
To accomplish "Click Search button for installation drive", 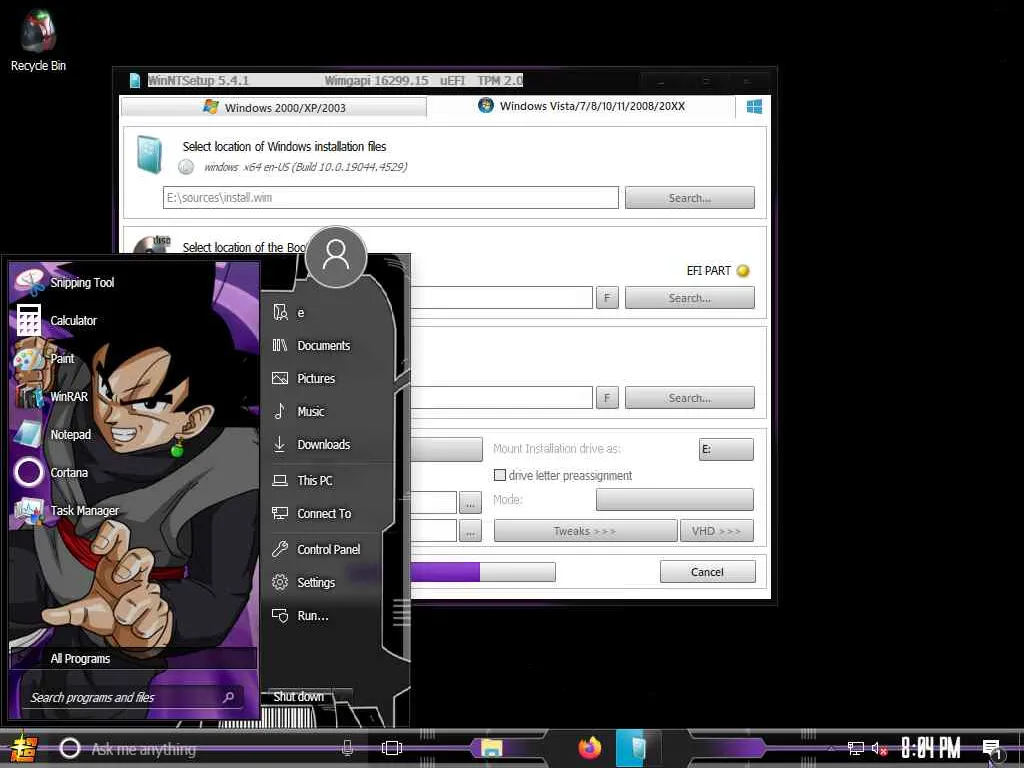I will 690,398.
